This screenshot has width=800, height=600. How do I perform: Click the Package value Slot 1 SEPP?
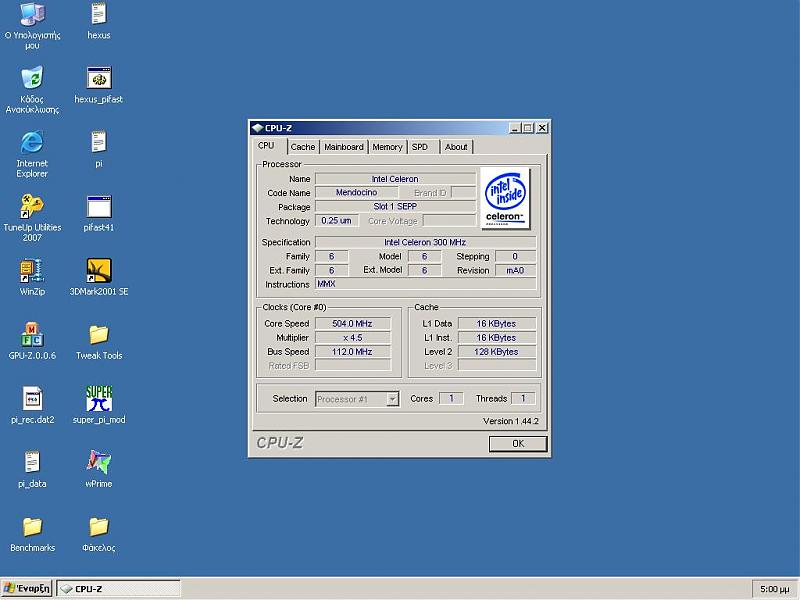[x=395, y=206]
